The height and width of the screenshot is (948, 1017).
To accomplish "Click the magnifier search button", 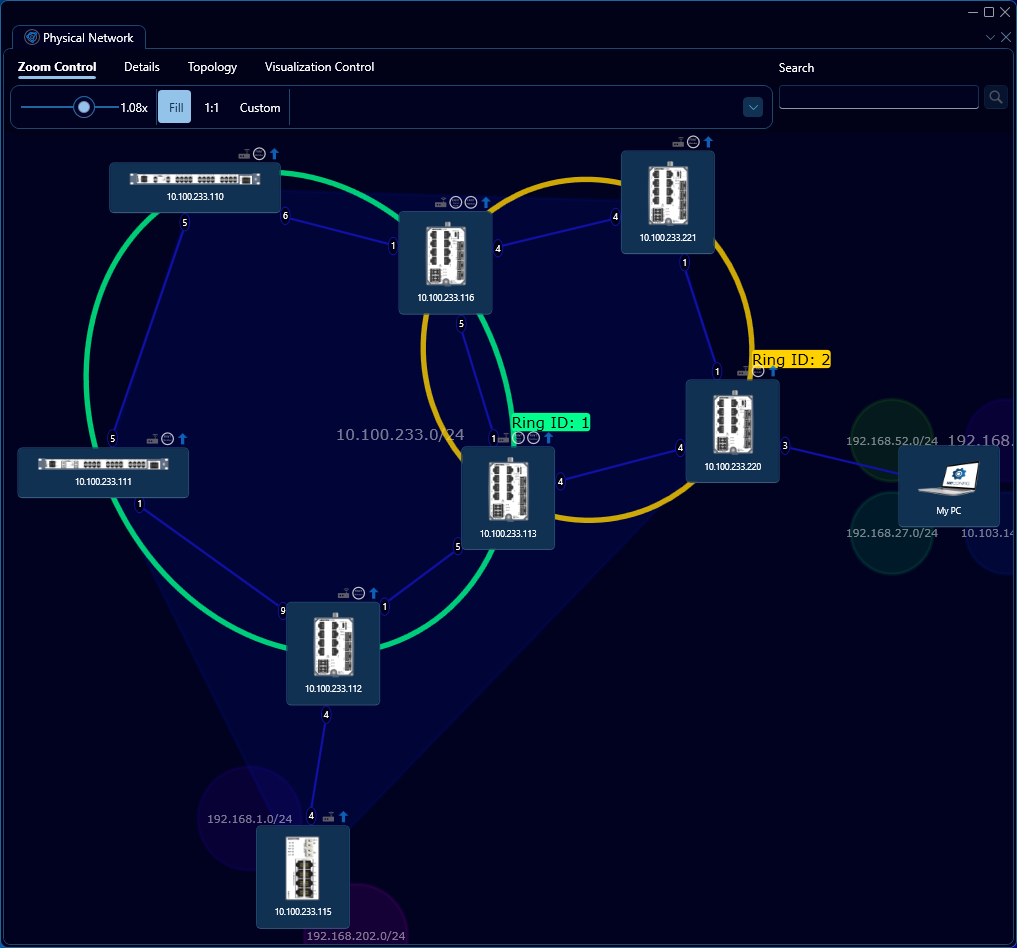I will [x=996, y=97].
